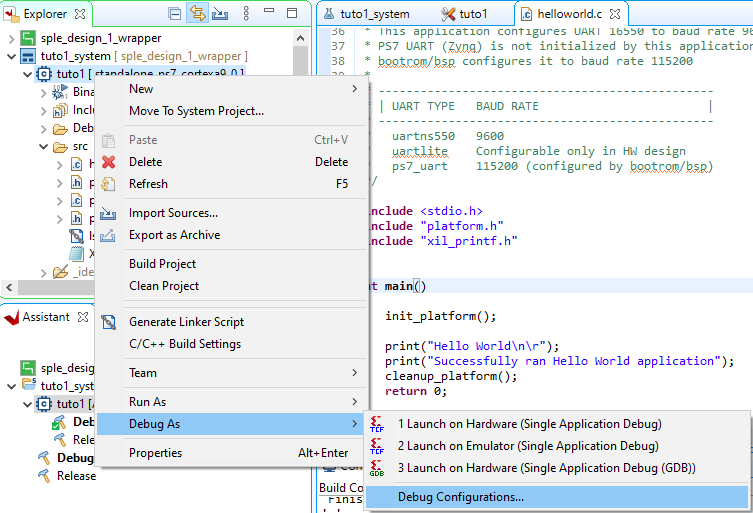The width and height of the screenshot is (753, 513).
Task: Choose Generate Linker Script
Action: [x=232, y=322]
